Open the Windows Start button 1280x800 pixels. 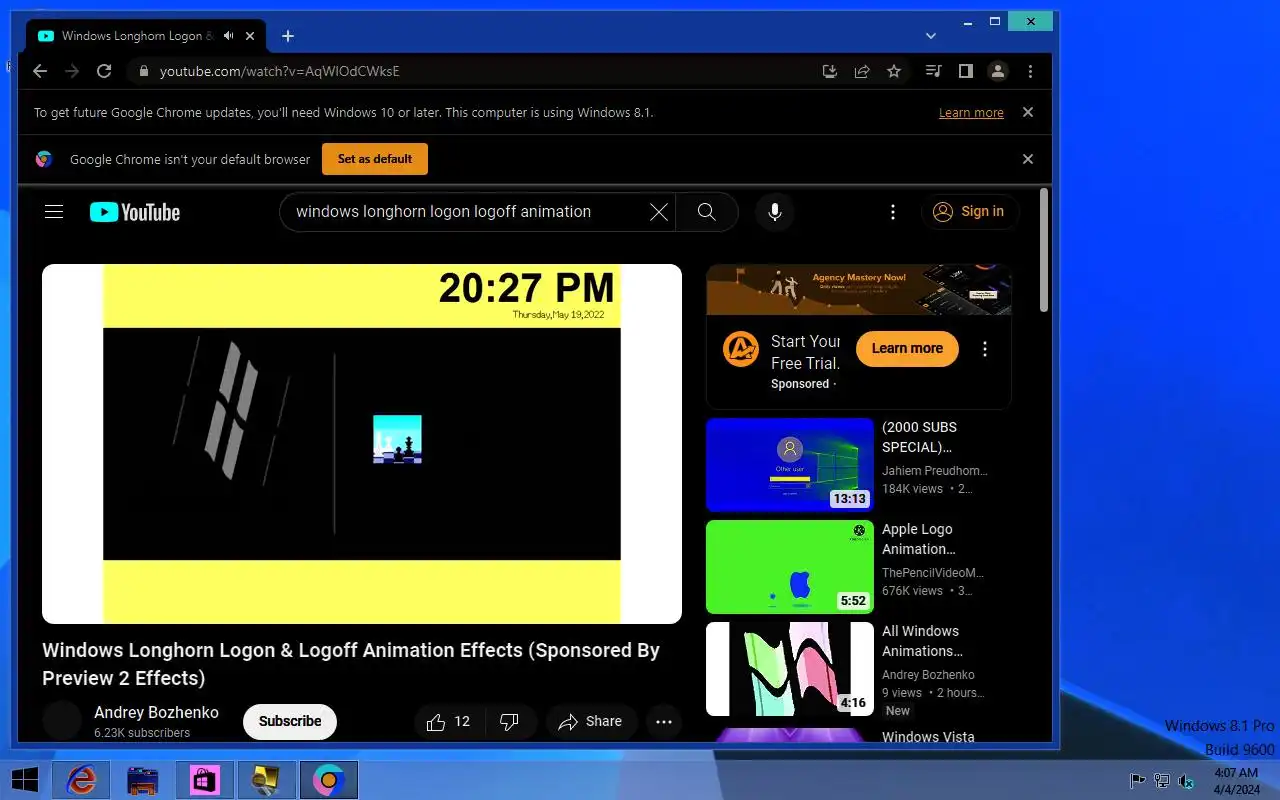[24, 780]
